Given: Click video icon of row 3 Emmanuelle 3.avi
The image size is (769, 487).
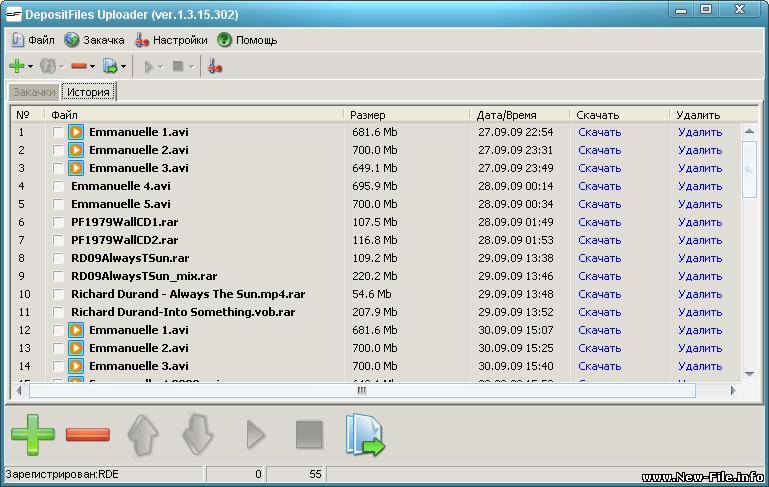Looking at the screenshot, I should [76, 168].
